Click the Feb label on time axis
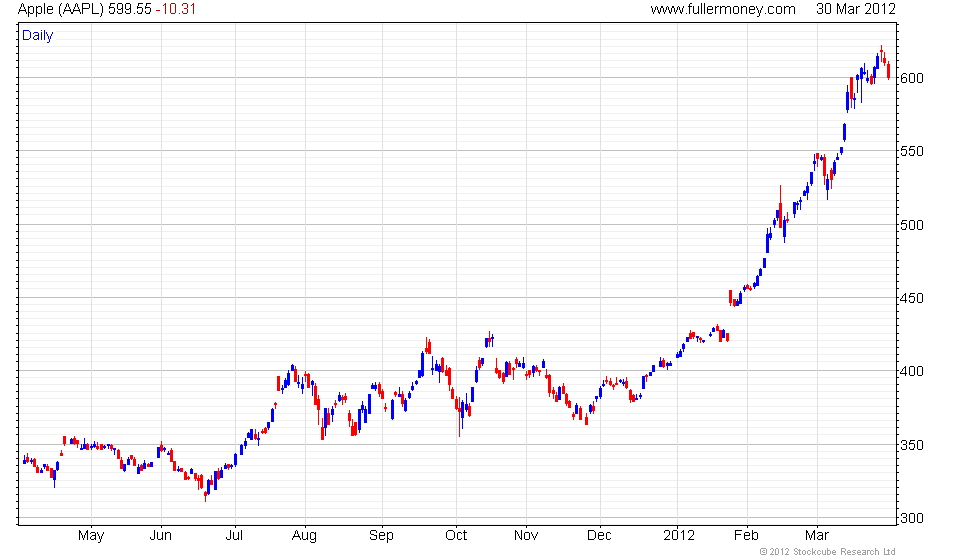The width and height of the screenshot is (980, 560). tap(746, 536)
